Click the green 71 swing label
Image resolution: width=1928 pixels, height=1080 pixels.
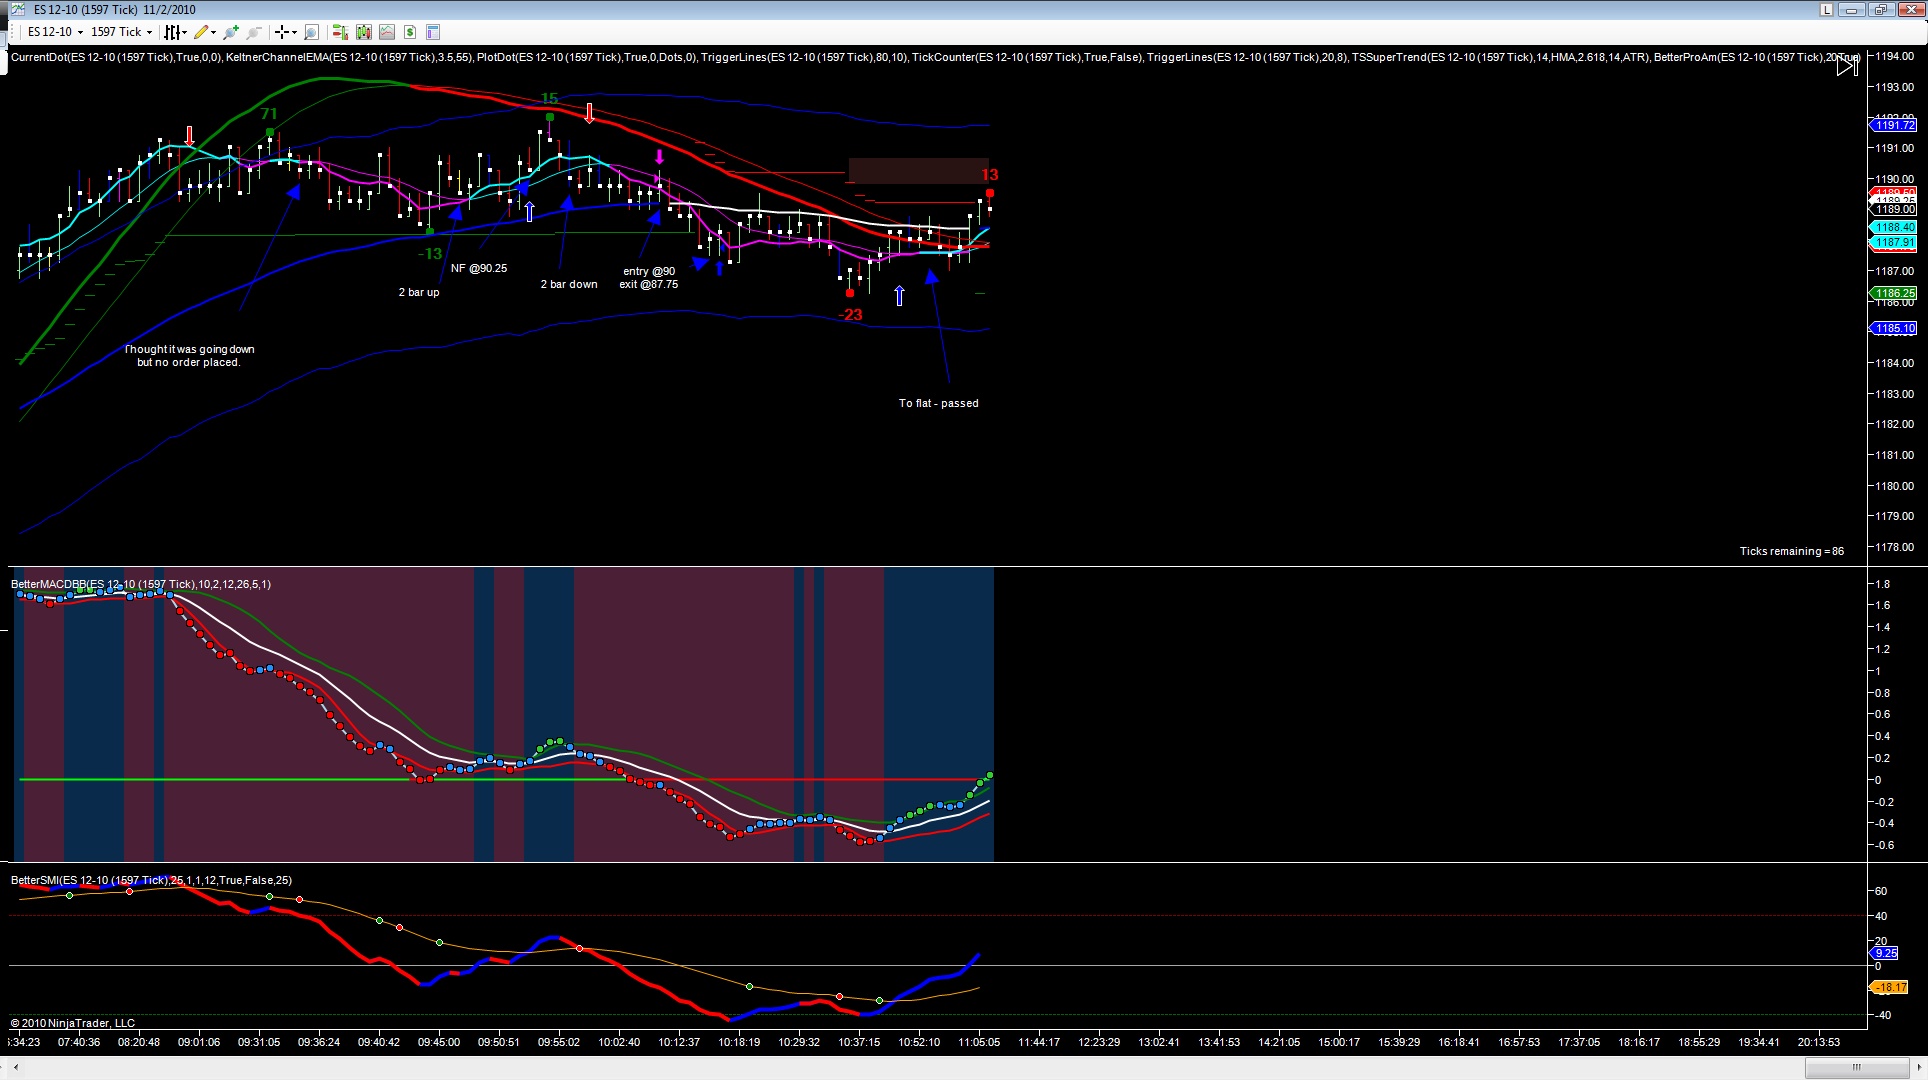[x=269, y=114]
